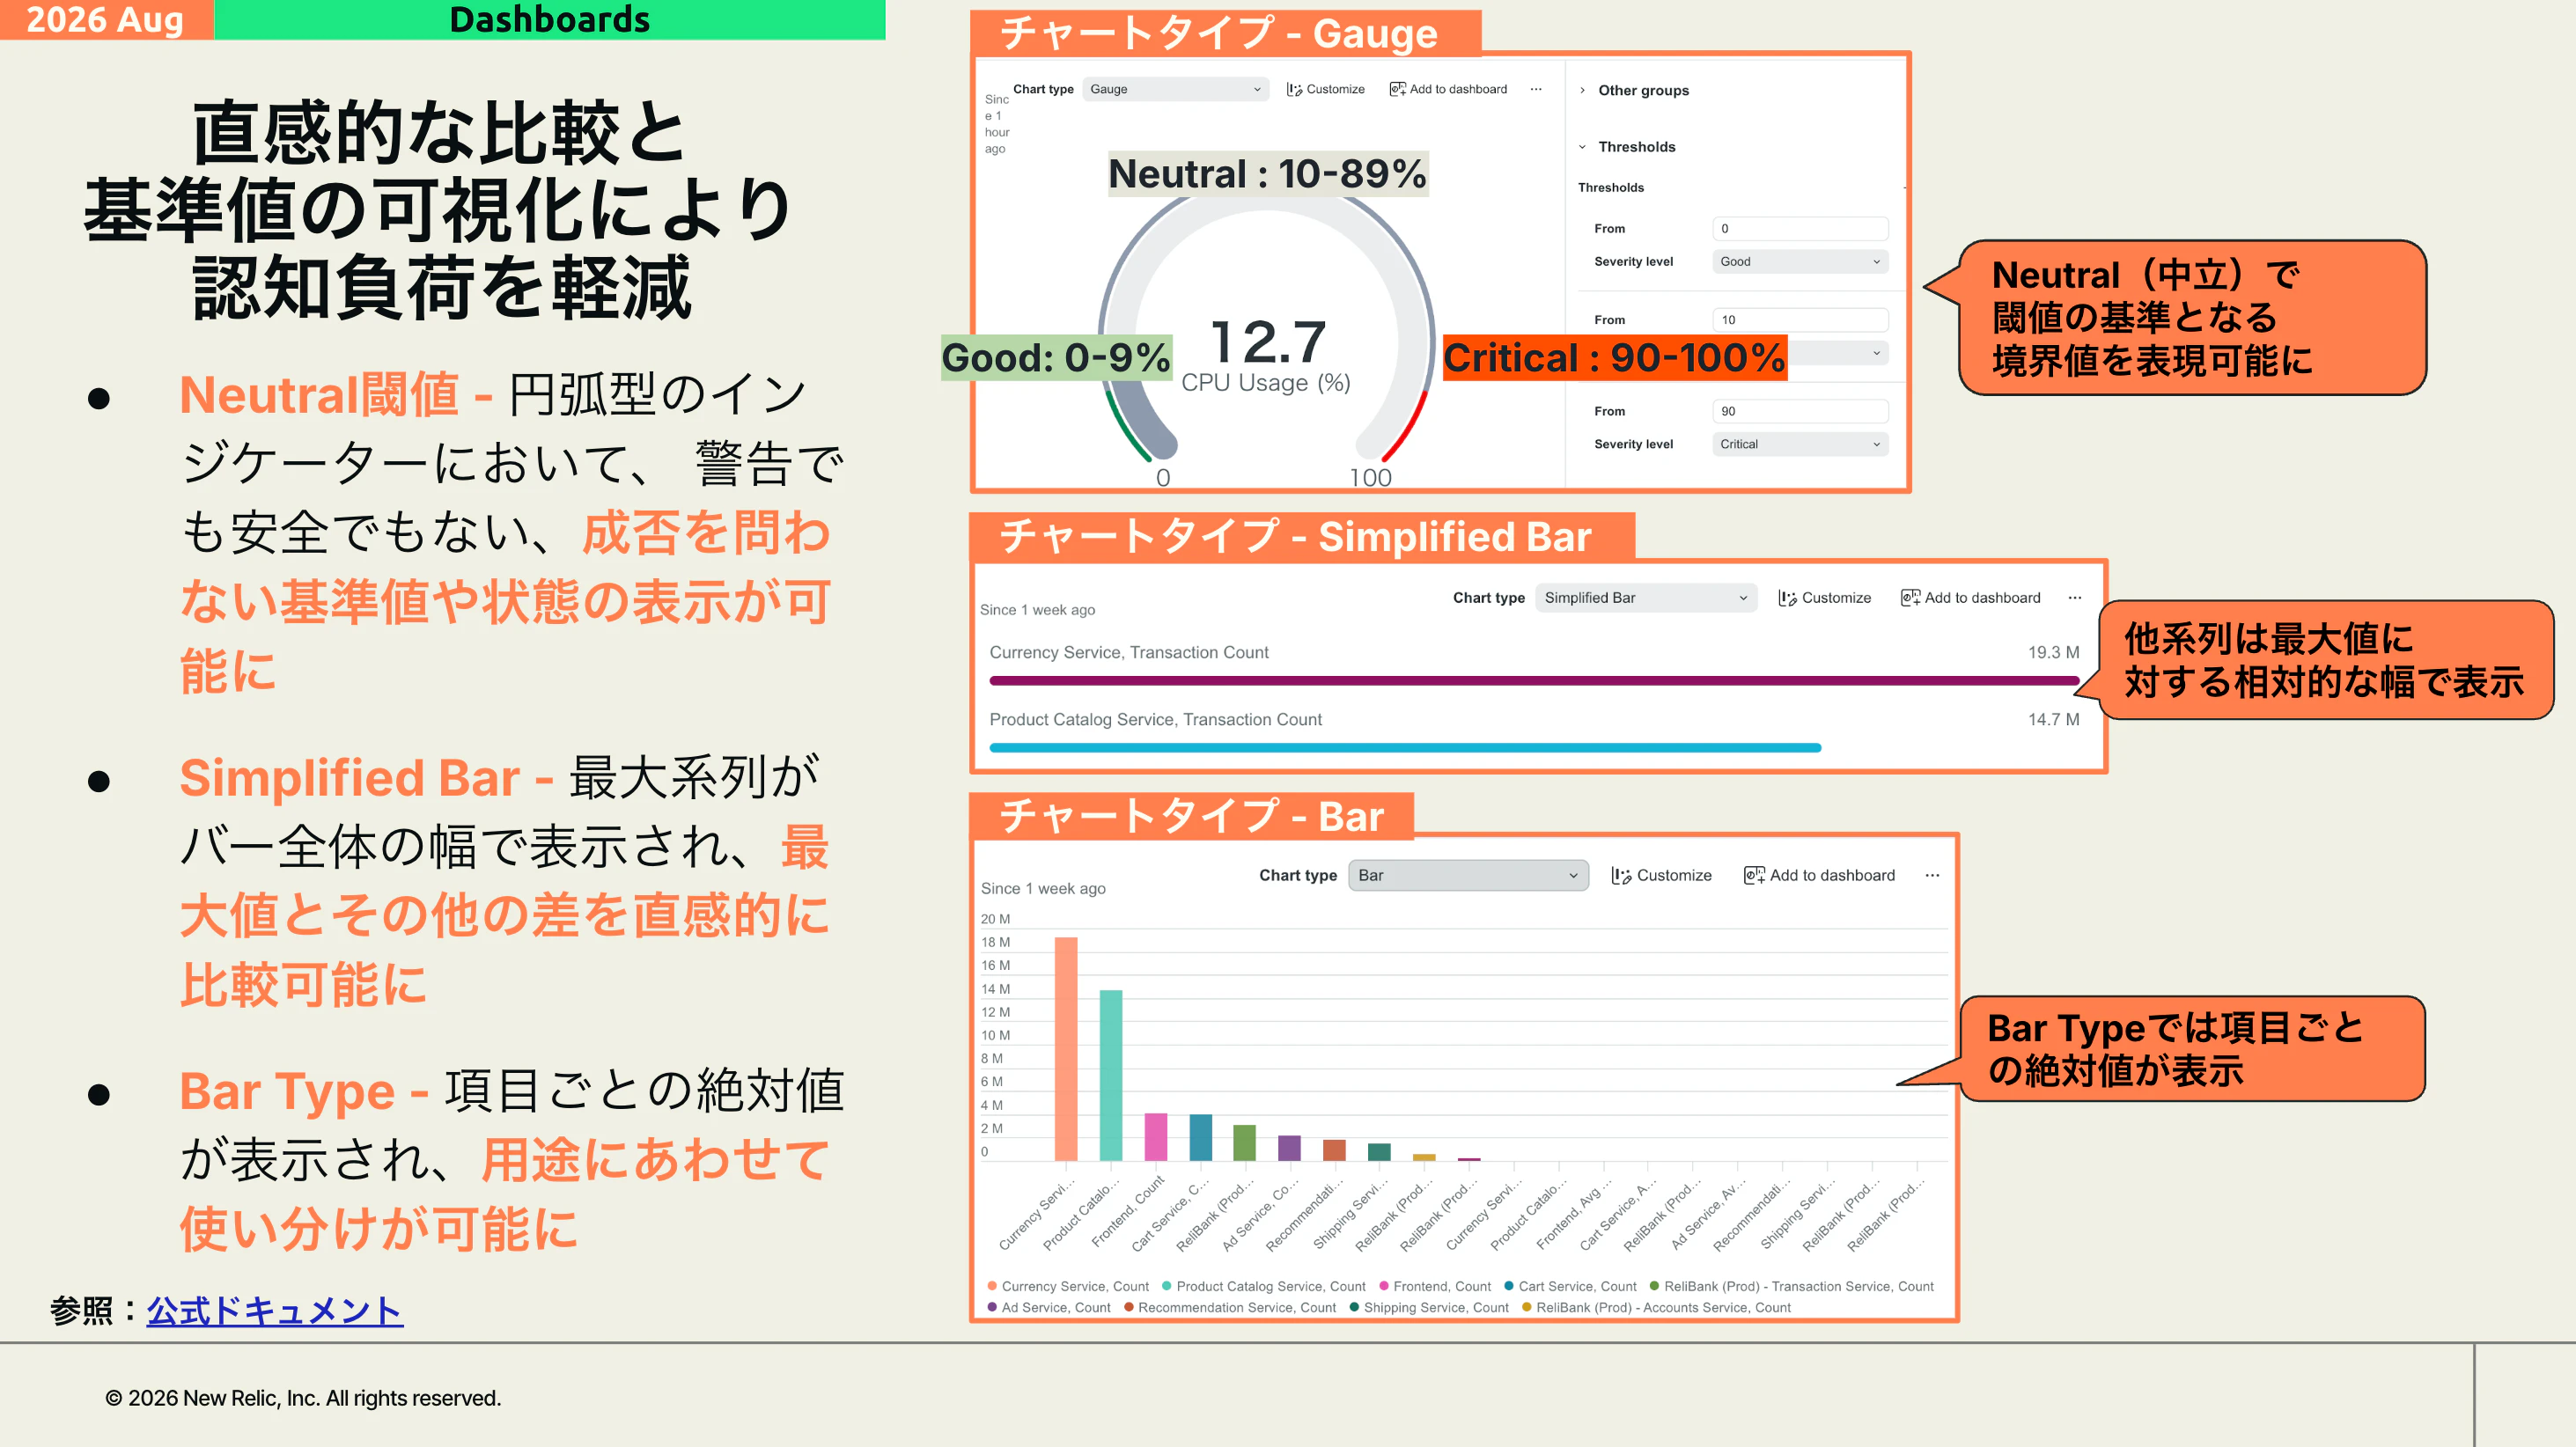
Task: Click the Since 1 week ago text above the bar chart
Action: (x=1043, y=888)
